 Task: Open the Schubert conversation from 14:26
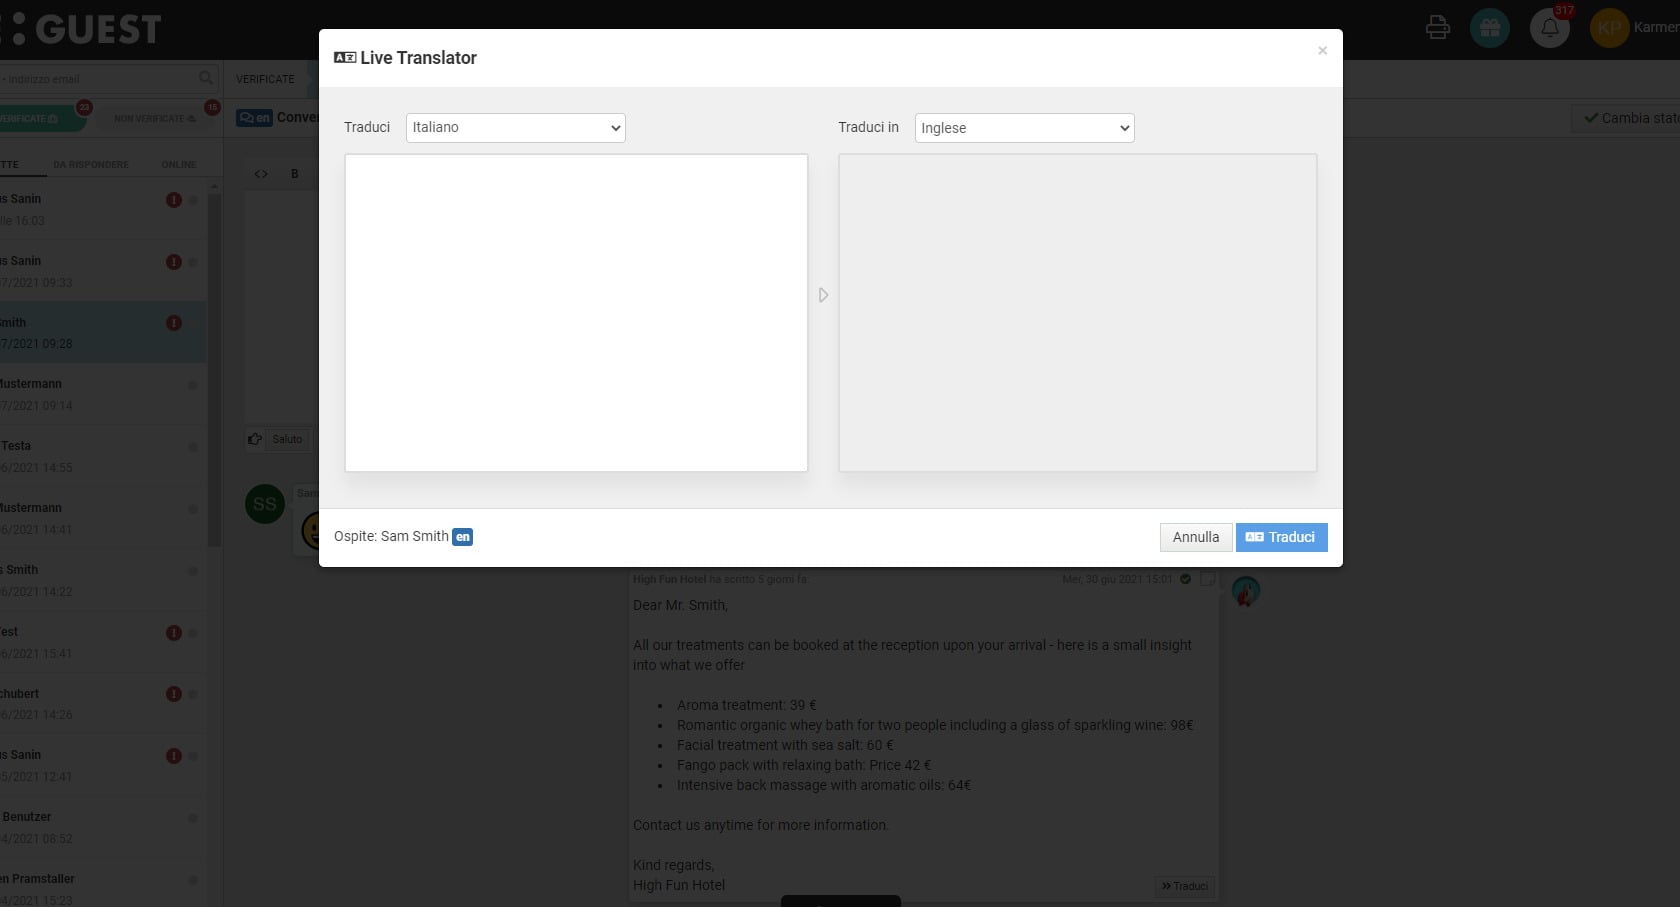click(x=103, y=704)
